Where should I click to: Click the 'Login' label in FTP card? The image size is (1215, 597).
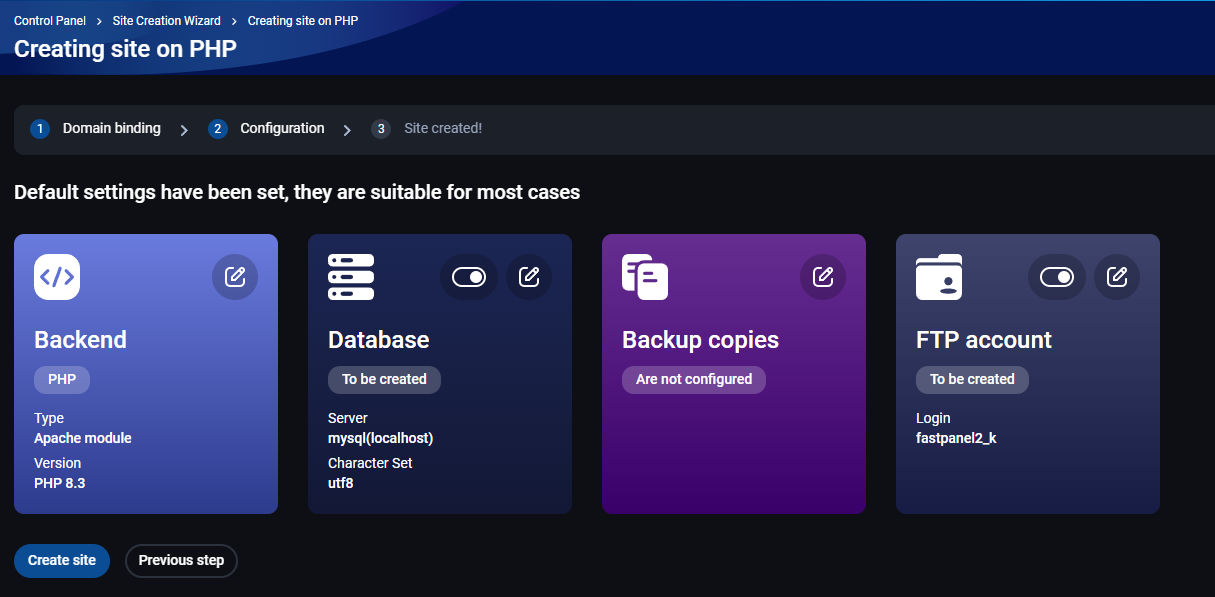(x=933, y=418)
